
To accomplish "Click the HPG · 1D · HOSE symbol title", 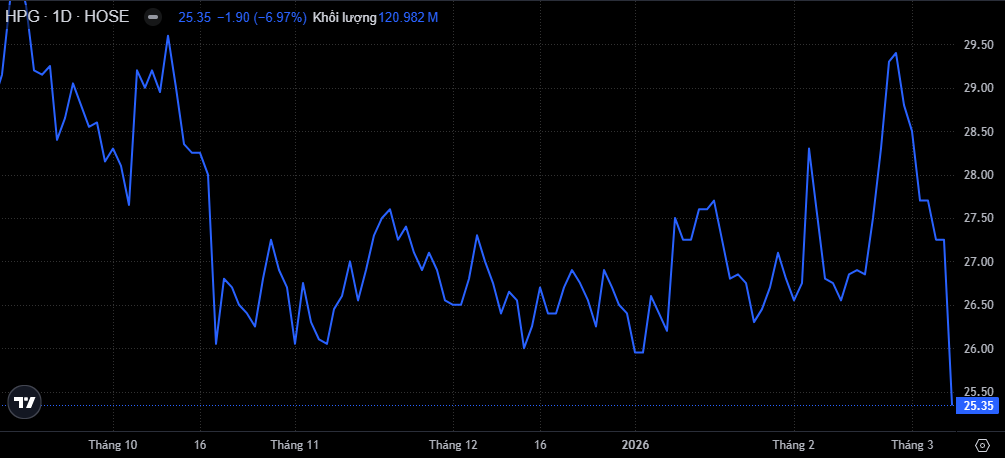I will pyautogui.click(x=65, y=18).
